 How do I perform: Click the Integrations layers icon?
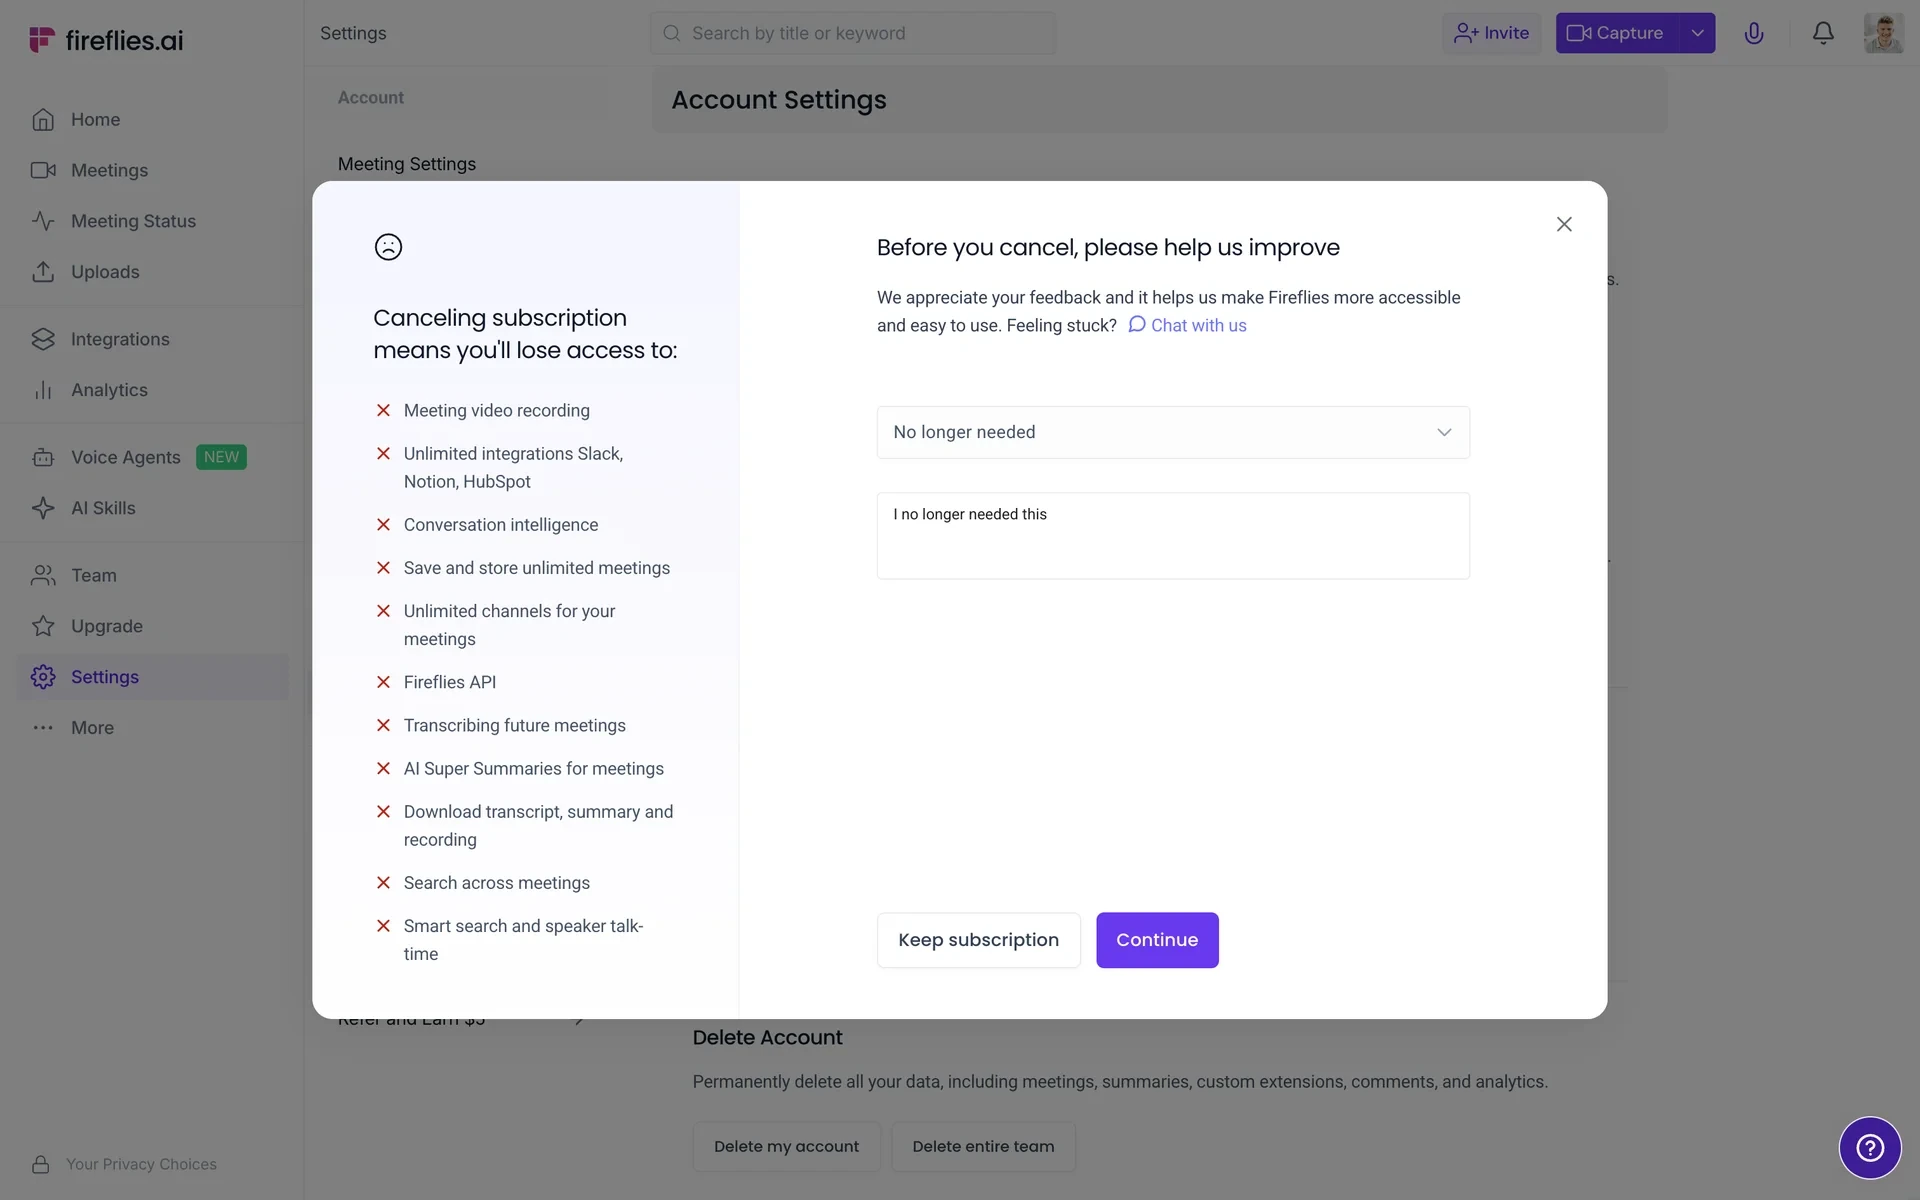(x=43, y=339)
